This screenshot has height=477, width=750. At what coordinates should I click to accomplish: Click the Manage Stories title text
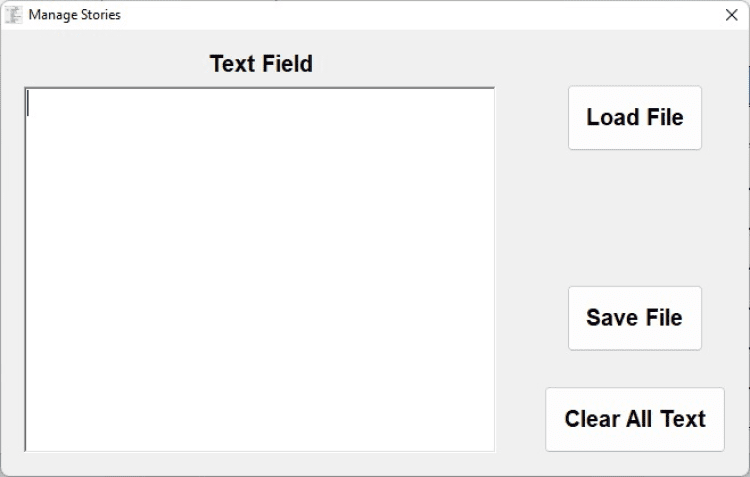tap(74, 15)
